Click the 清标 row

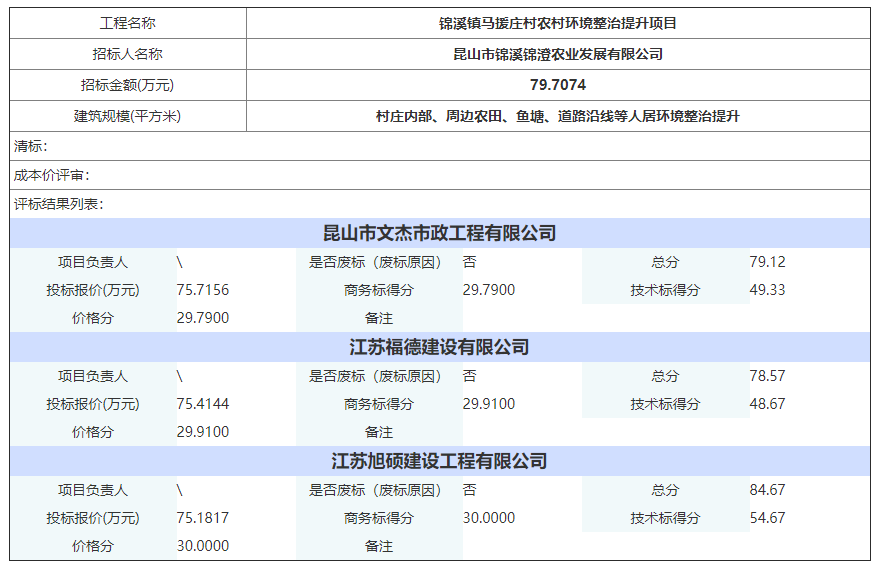[439, 146]
